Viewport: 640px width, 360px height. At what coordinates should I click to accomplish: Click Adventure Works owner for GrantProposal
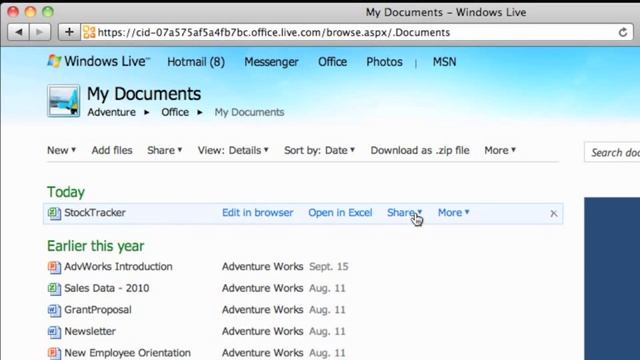[262, 310]
